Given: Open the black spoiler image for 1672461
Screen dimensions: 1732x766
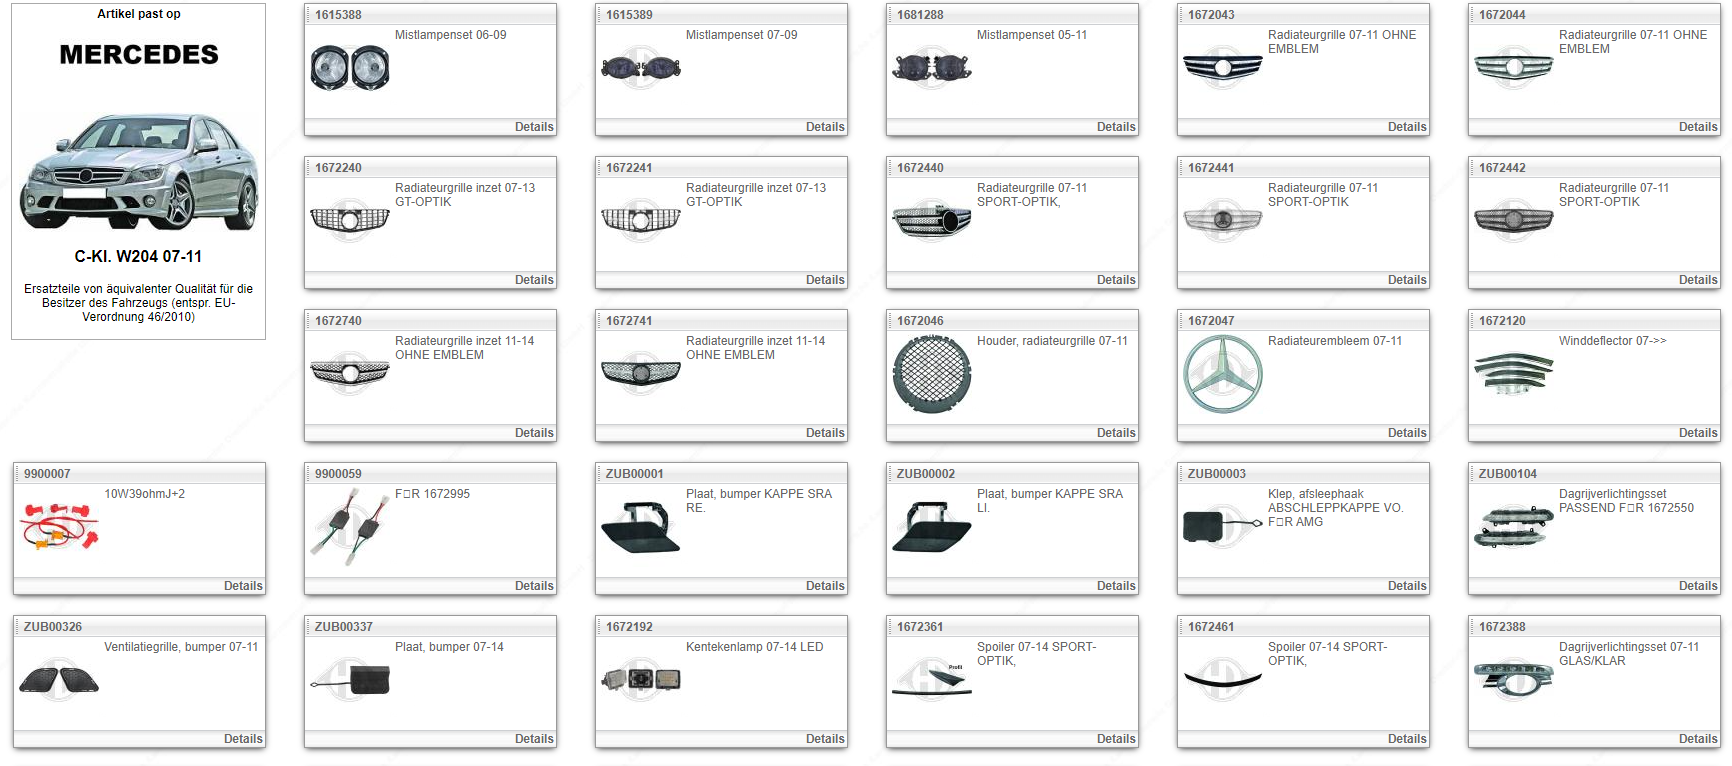Looking at the screenshot, I should coord(1223,680).
